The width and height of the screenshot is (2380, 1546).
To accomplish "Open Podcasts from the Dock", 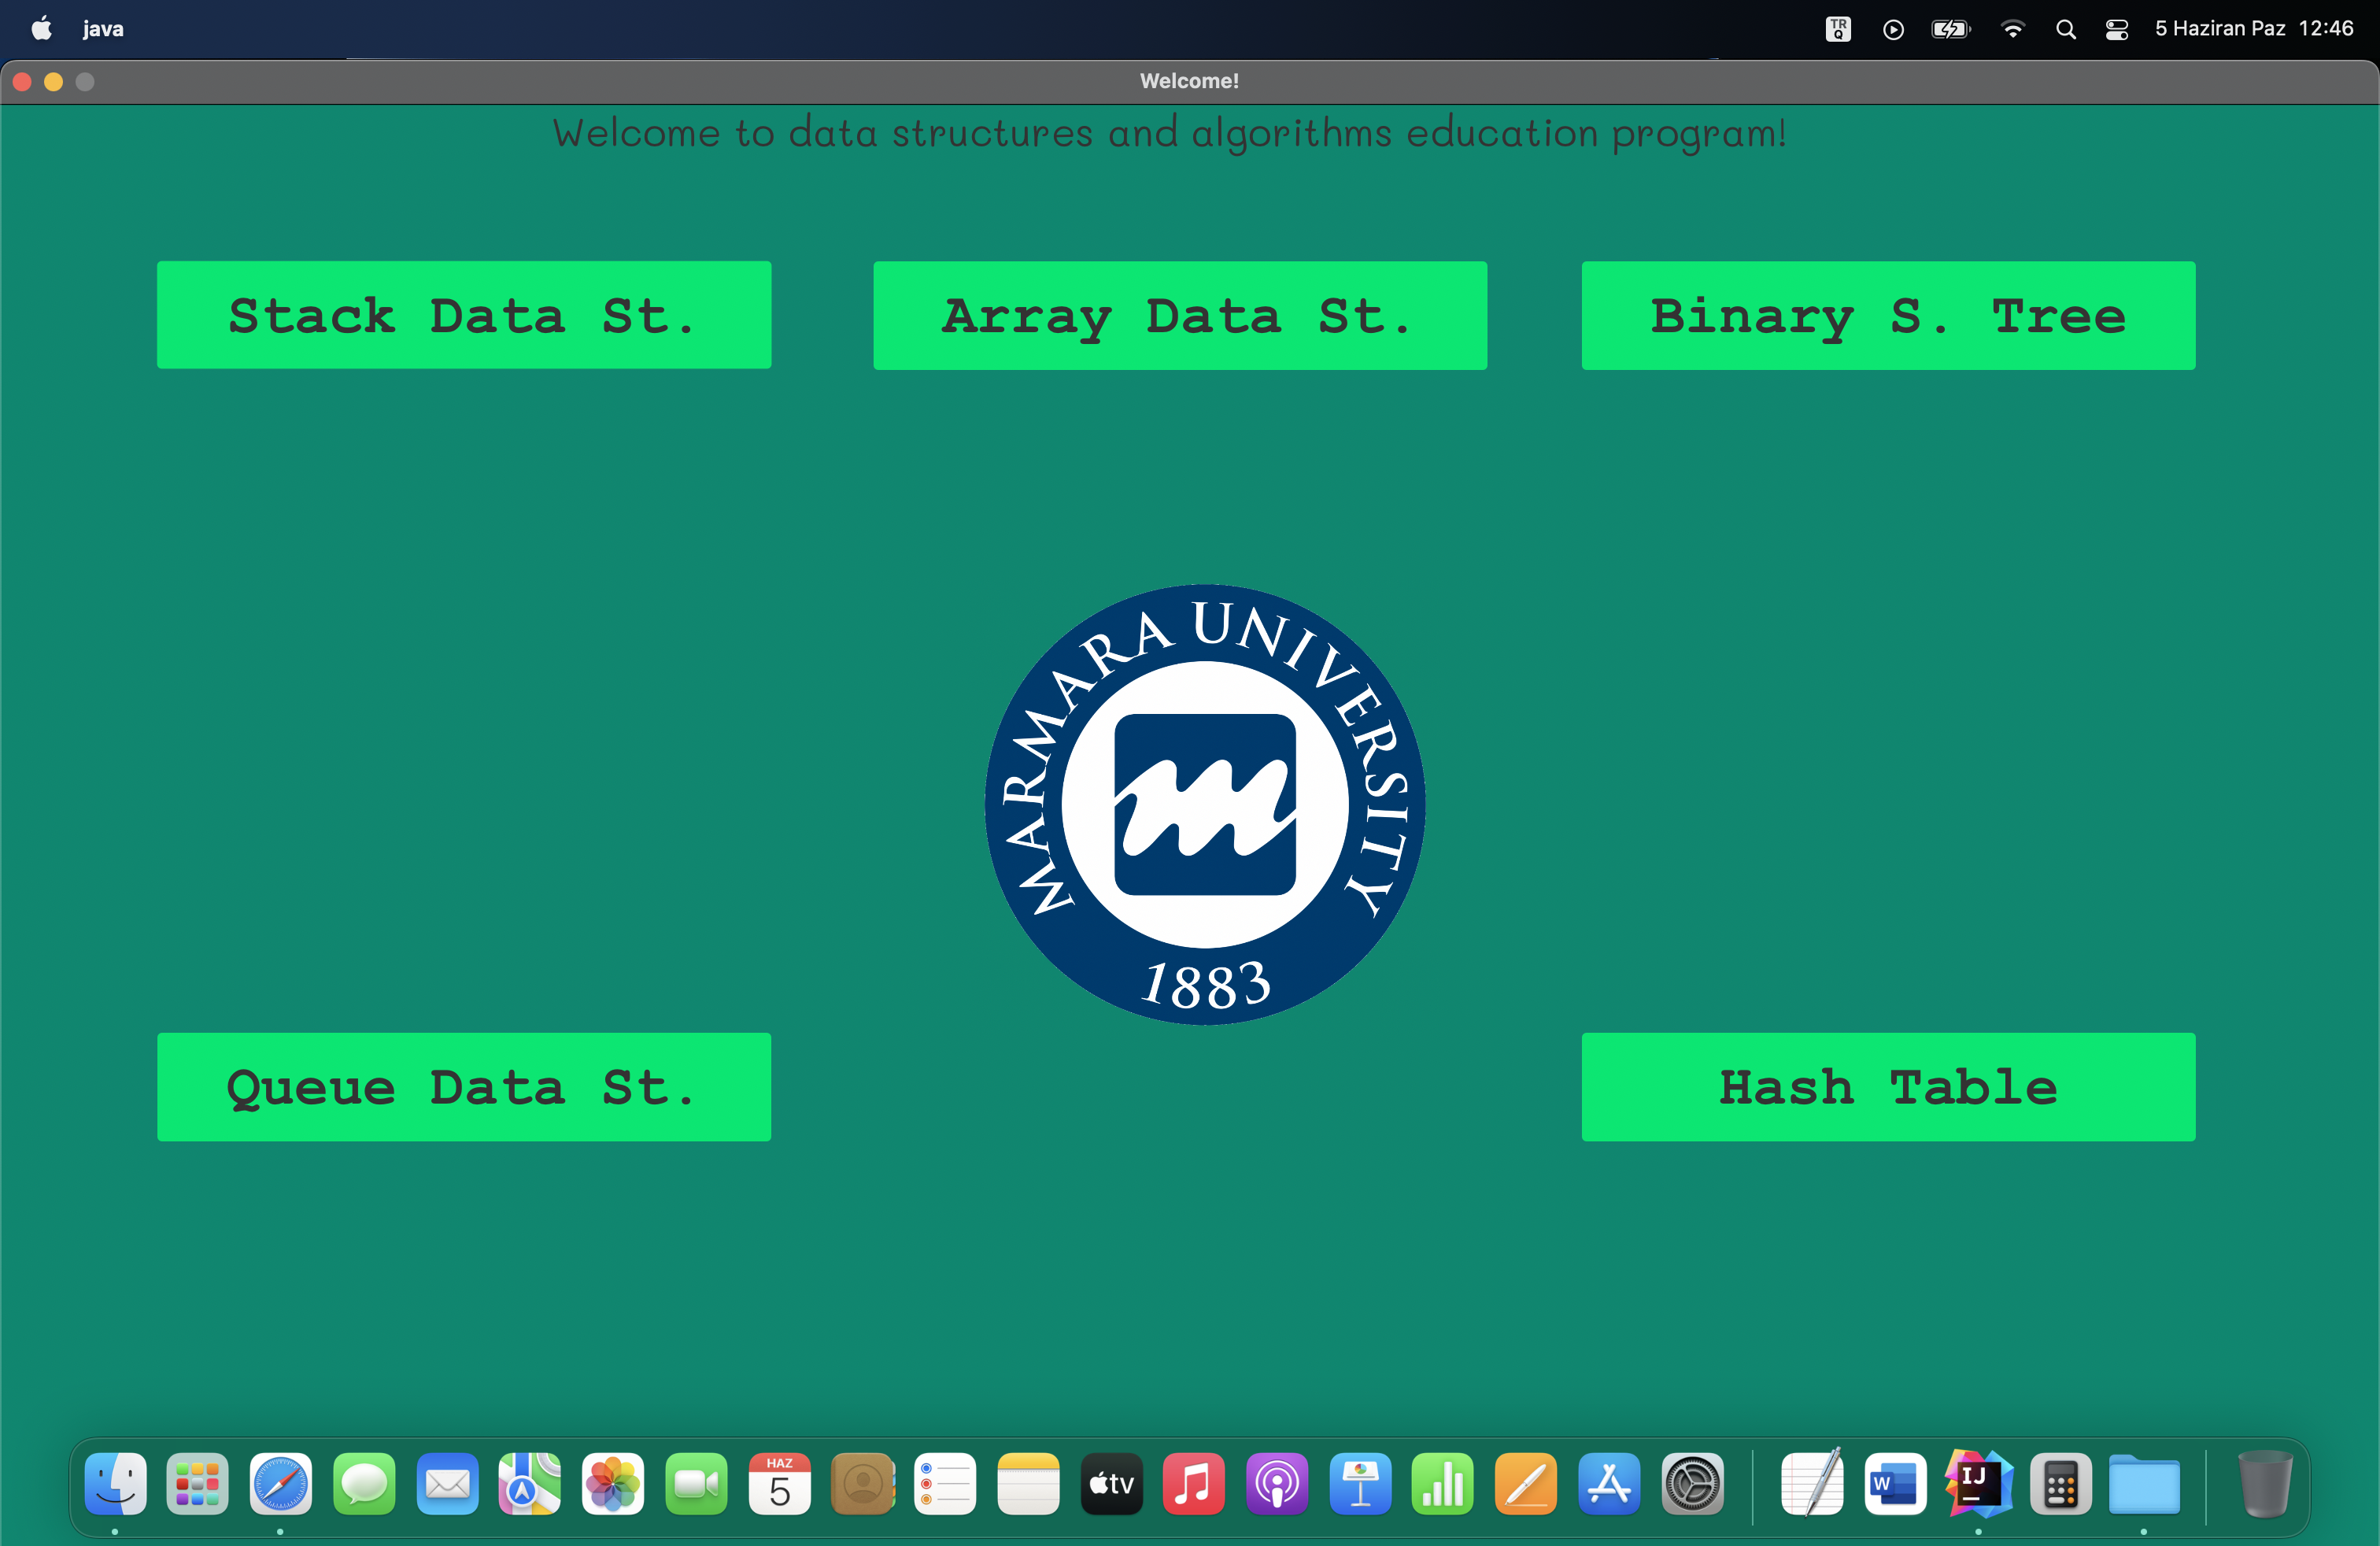I will coord(1277,1483).
